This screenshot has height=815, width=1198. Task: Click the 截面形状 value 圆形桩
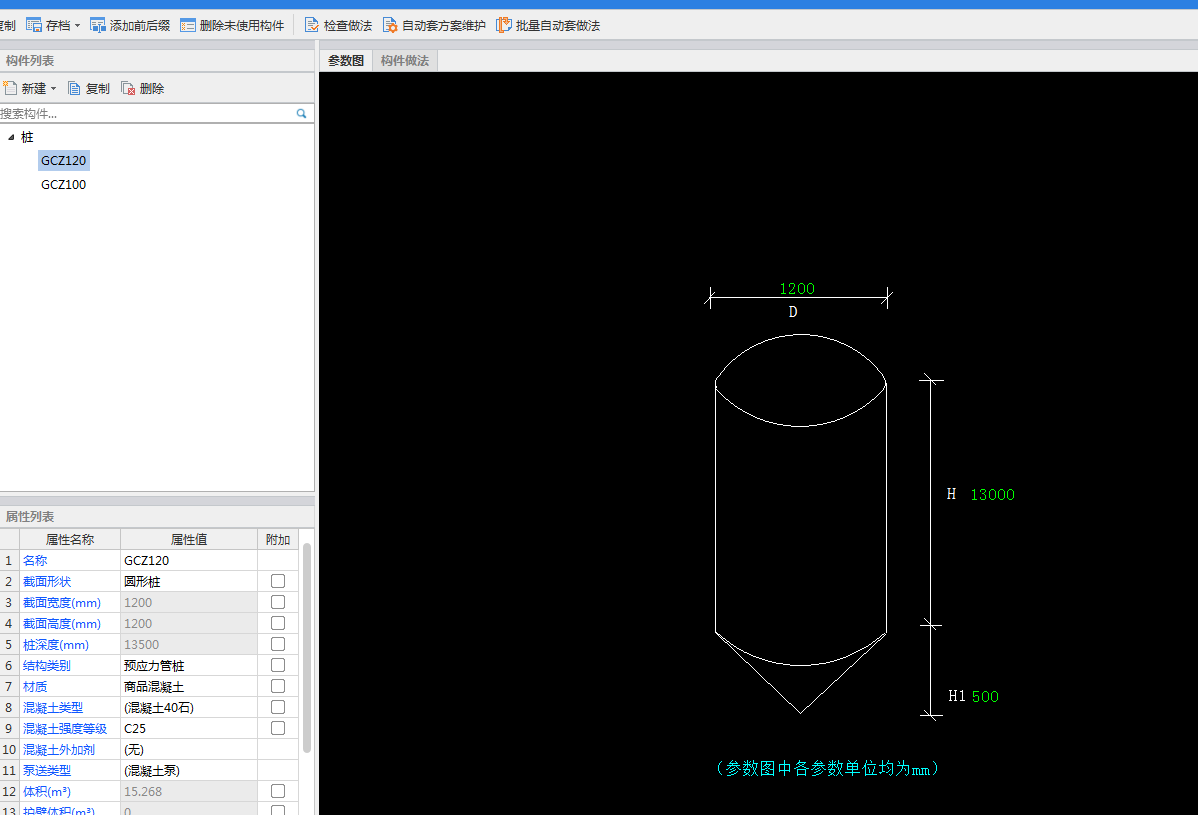tap(189, 581)
